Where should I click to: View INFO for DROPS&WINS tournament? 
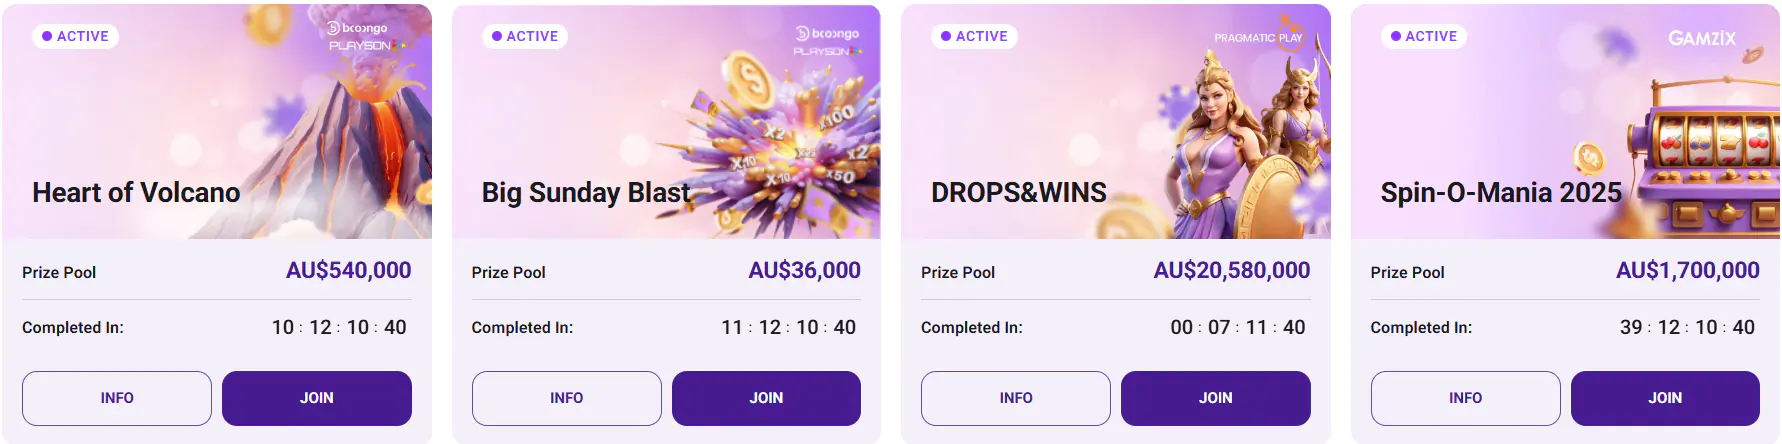1016,398
